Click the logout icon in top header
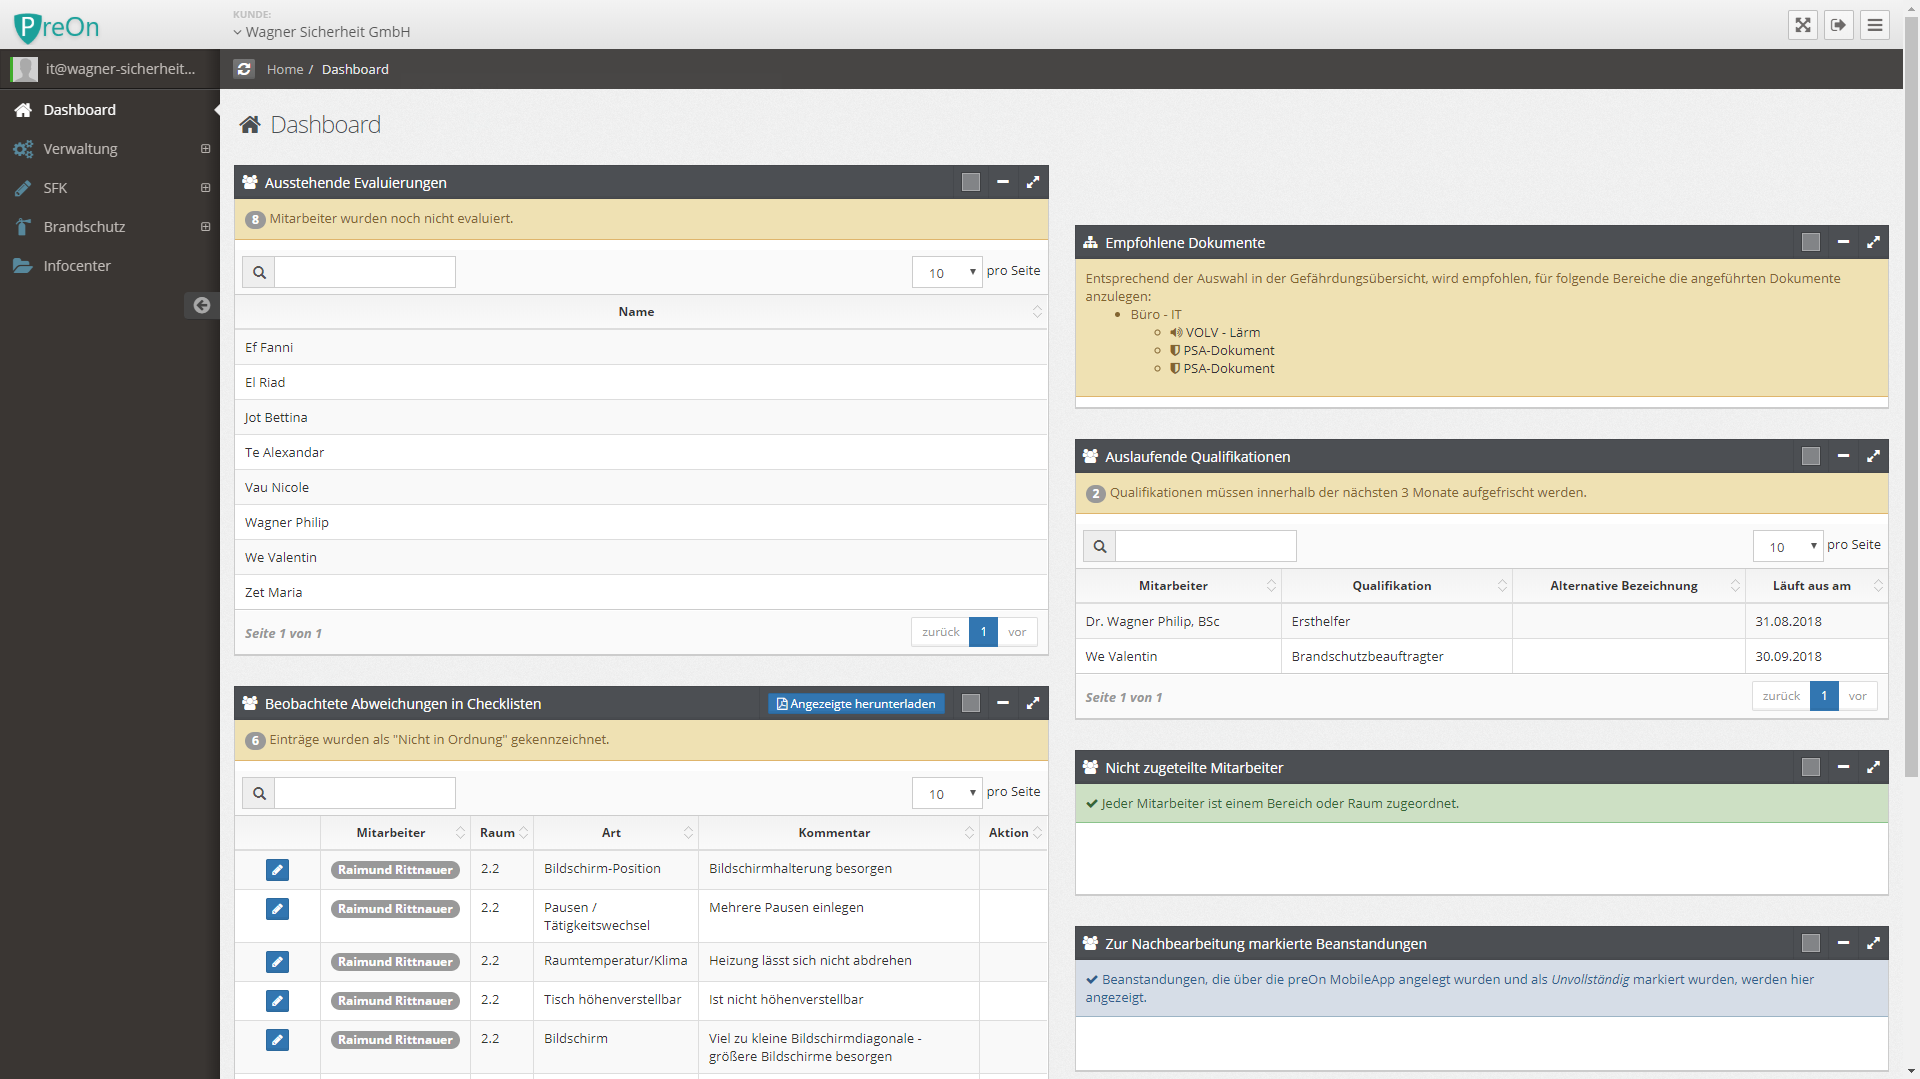 tap(1838, 25)
